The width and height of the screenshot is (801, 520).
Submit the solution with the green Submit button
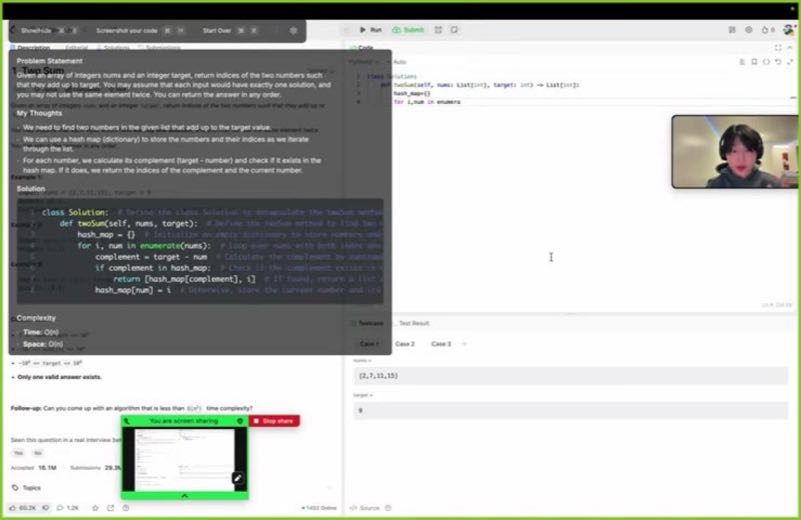[x=408, y=30]
